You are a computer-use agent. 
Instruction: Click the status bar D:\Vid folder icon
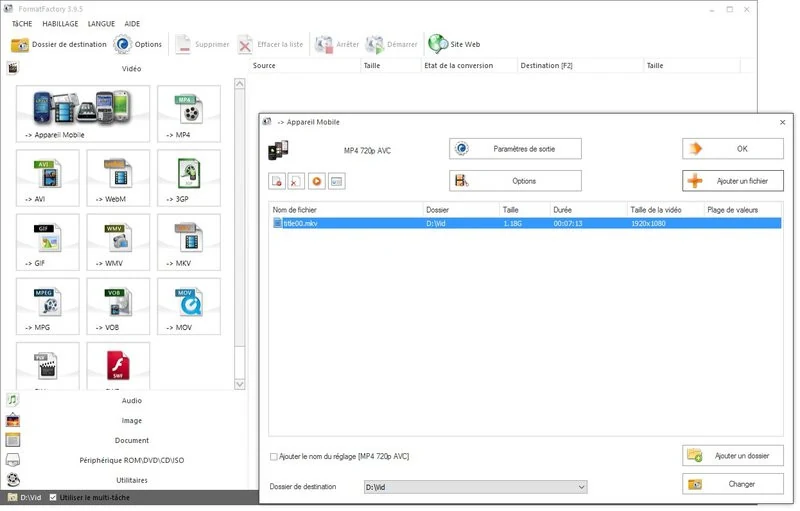(12, 497)
